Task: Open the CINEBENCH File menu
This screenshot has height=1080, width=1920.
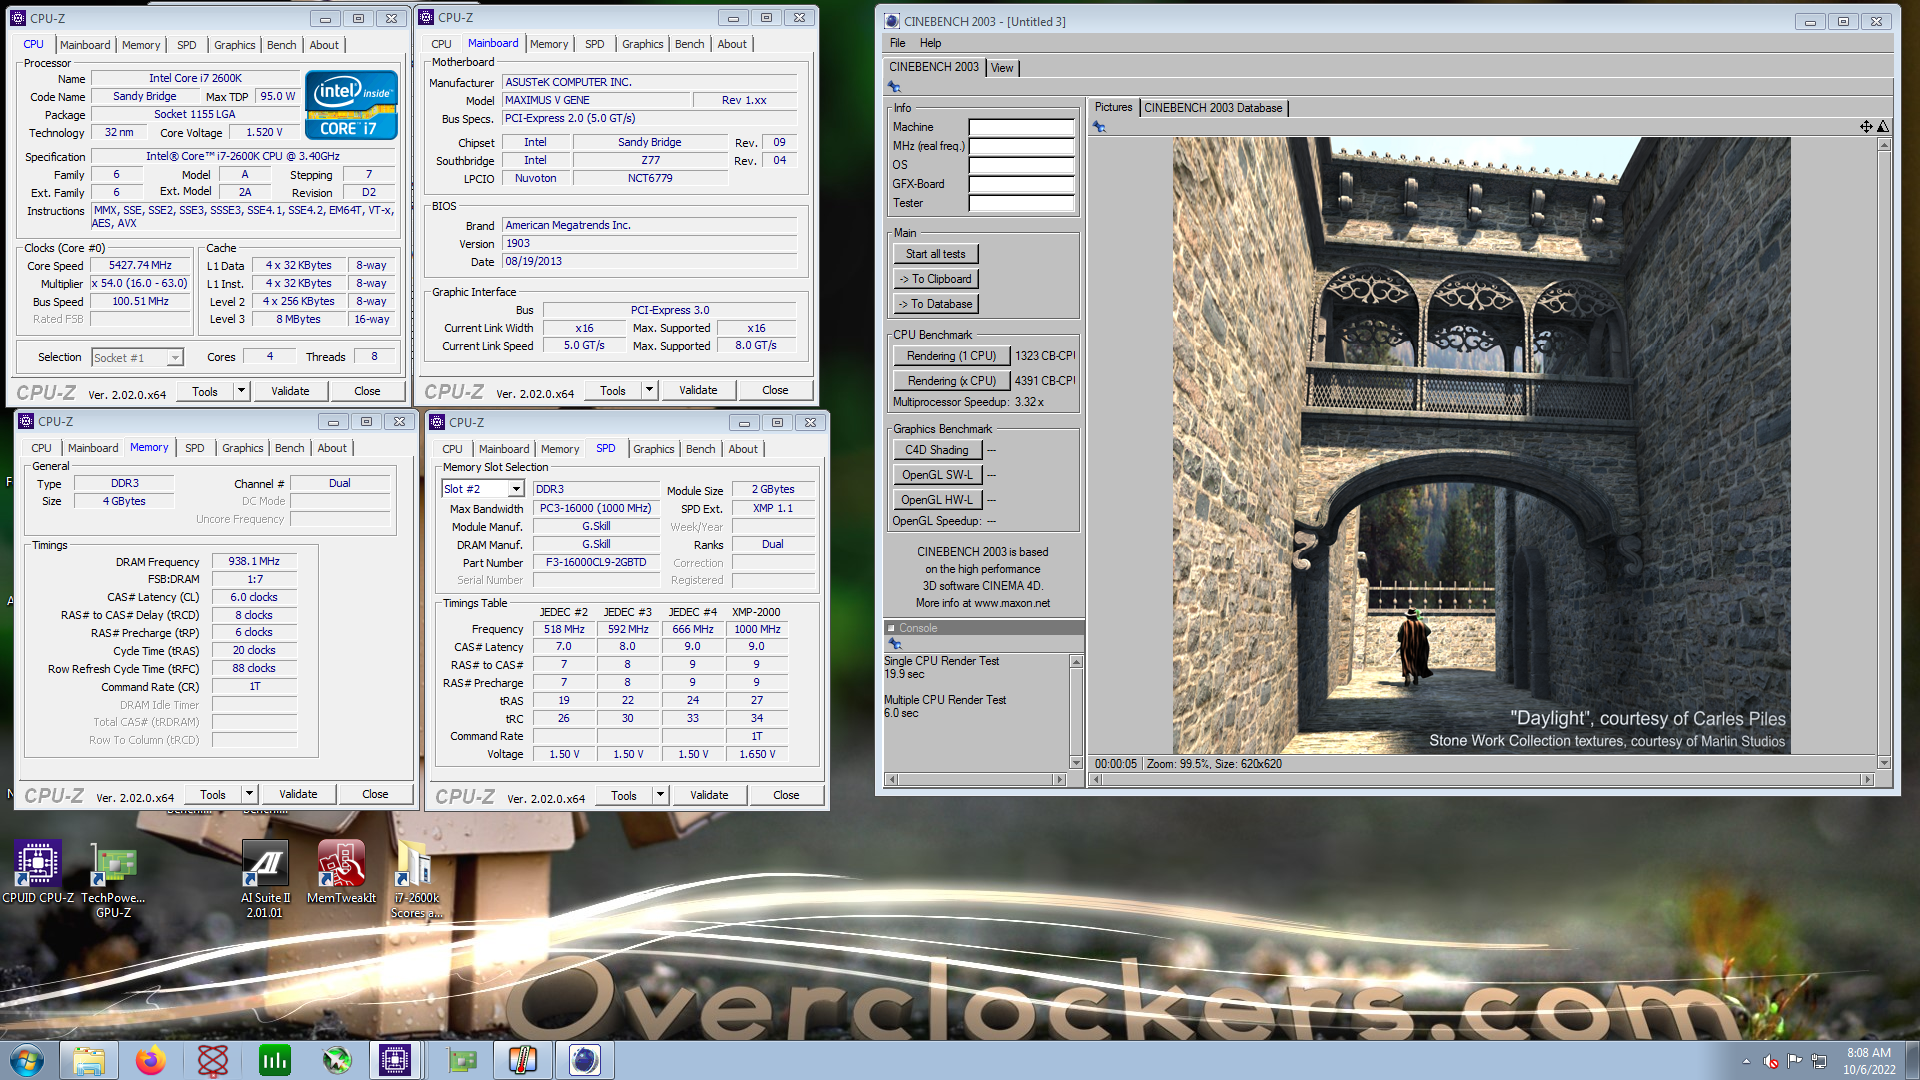Action: [x=897, y=43]
